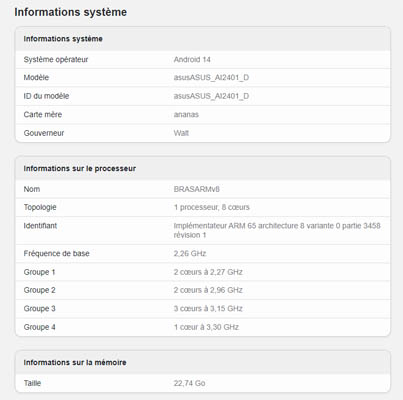The image size is (403, 400).
Task: Click the Topologie value 1 processeur, 8 cœurs
Action: coord(212,207)
